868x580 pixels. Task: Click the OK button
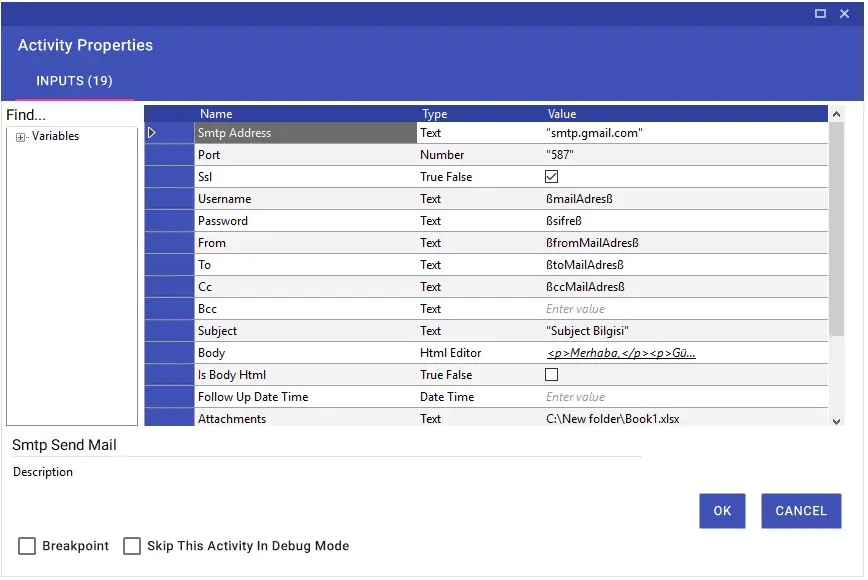click(x=722, y=511)
